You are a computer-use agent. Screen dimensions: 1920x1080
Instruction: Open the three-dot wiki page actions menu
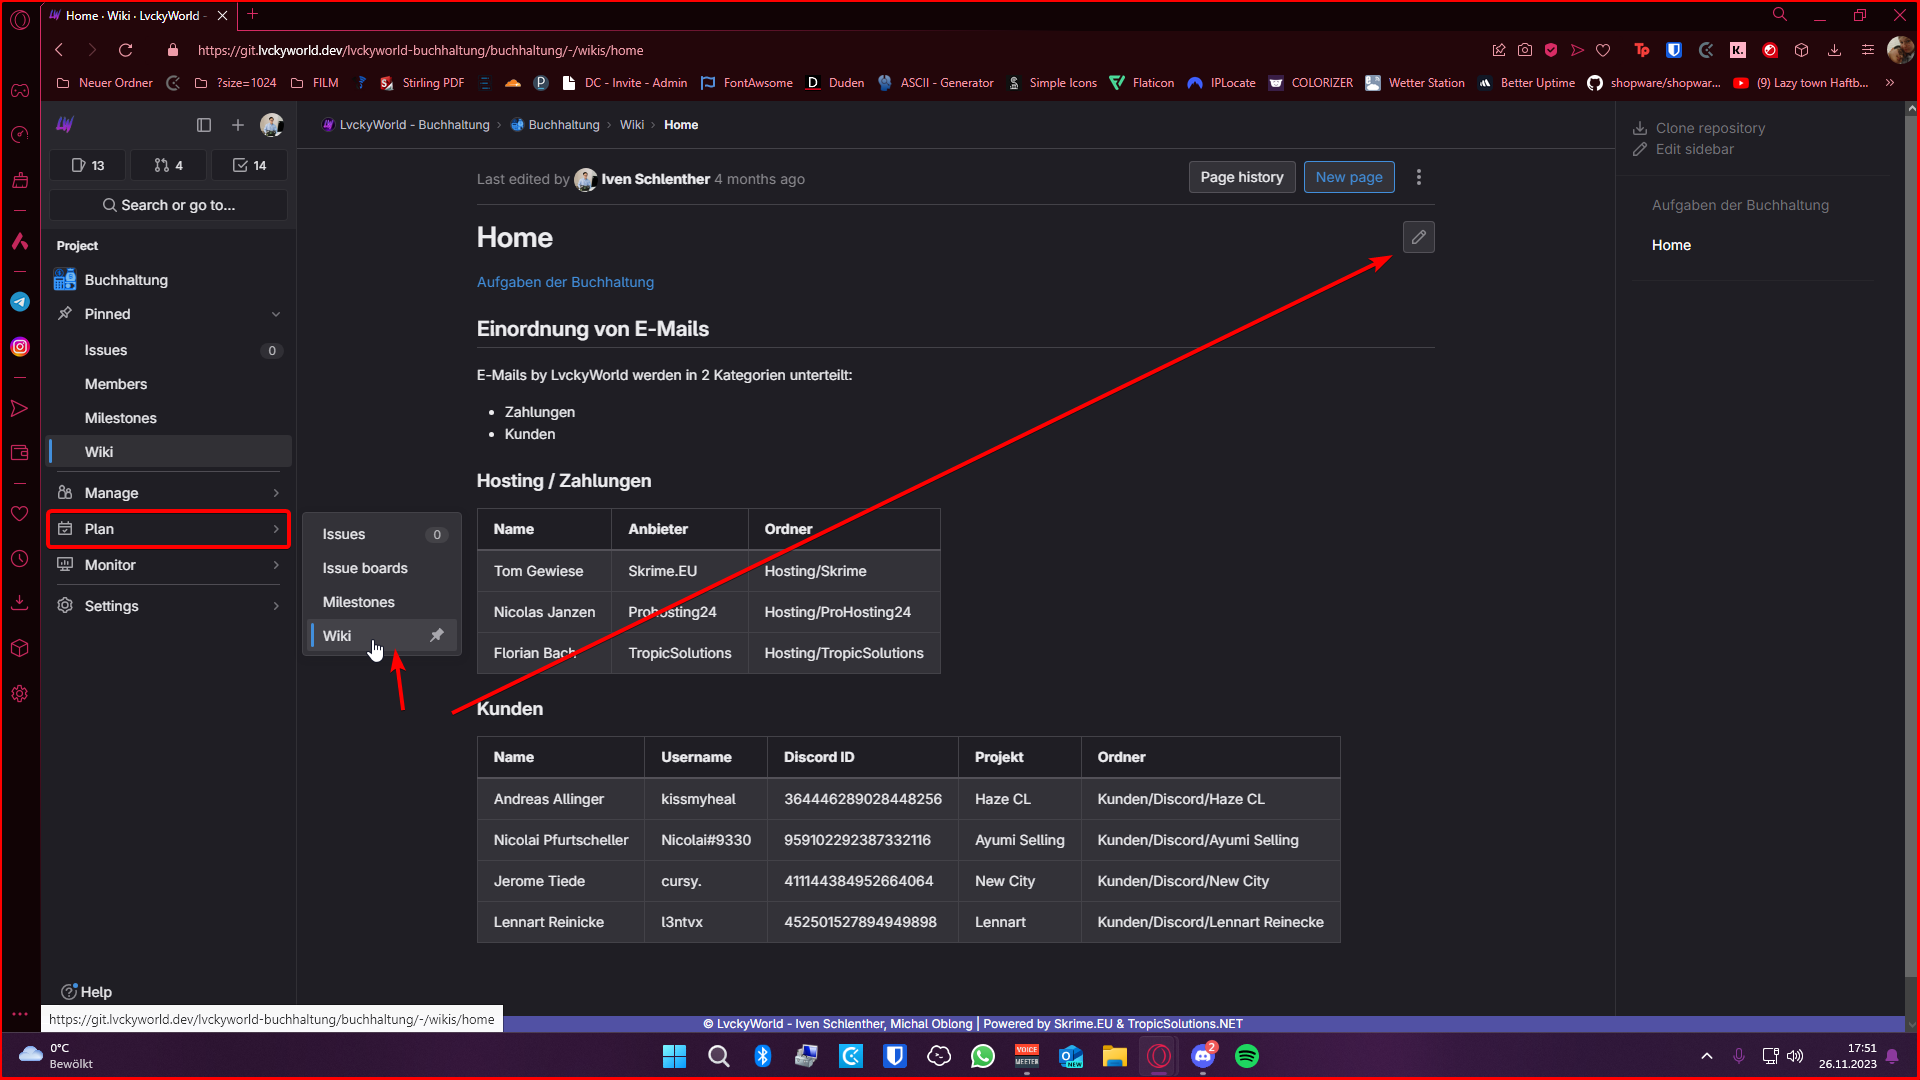[1418, 177]
